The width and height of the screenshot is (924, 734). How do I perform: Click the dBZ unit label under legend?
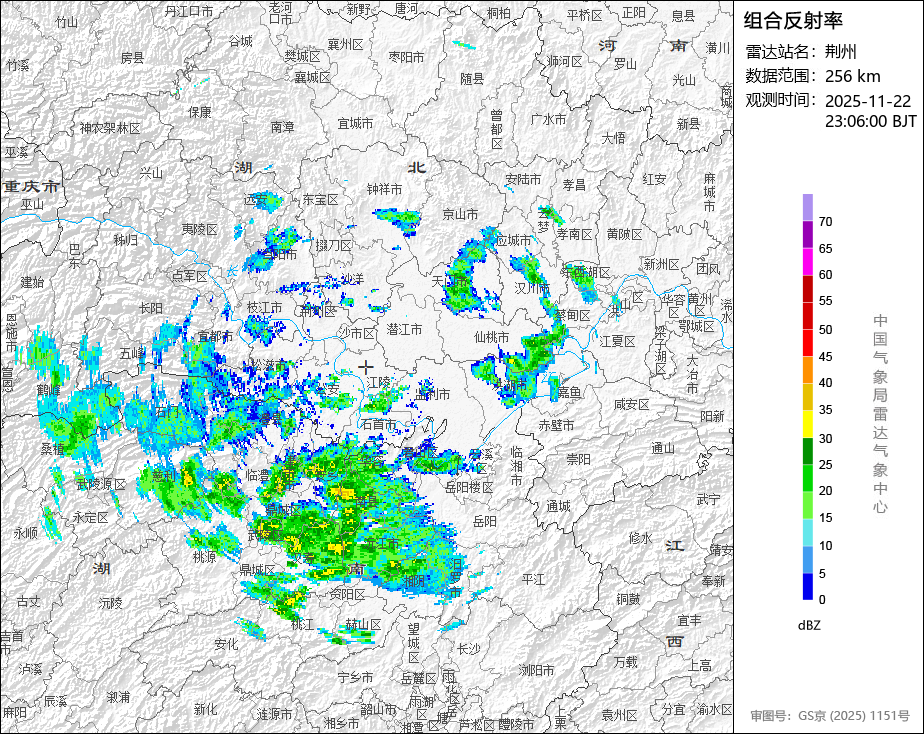808,626
